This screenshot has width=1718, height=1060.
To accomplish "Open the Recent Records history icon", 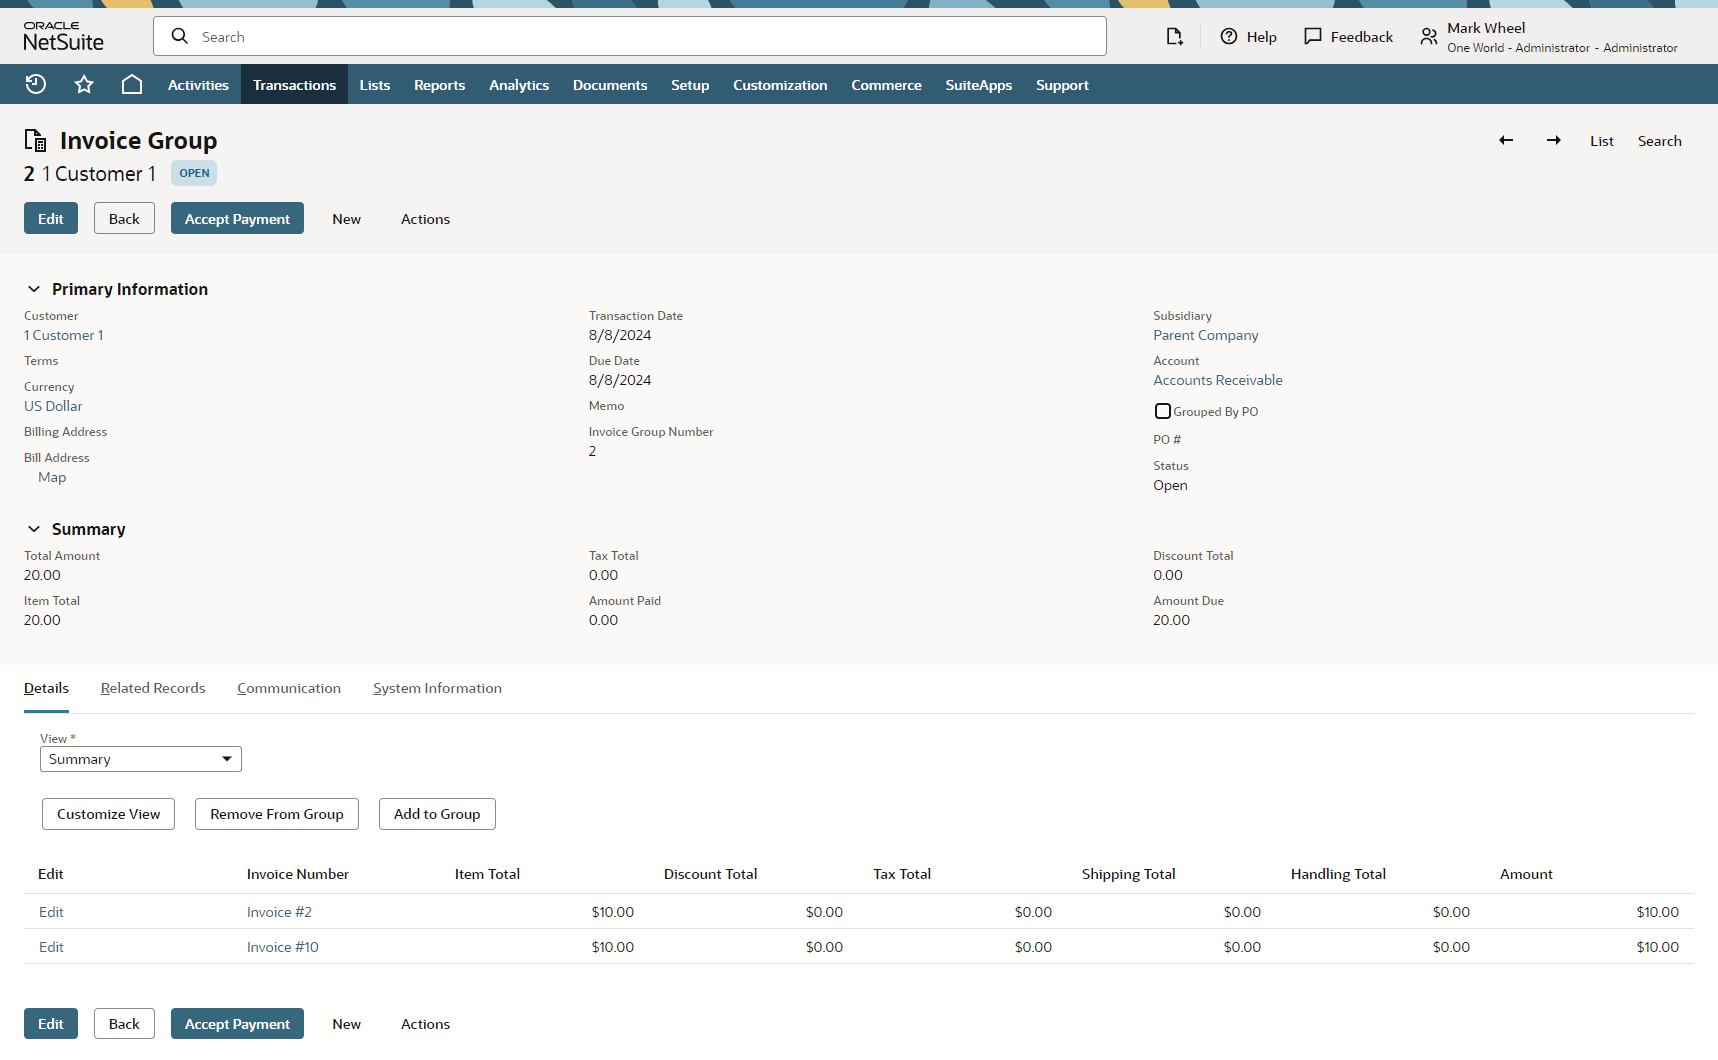I will [x=36, y=84].
